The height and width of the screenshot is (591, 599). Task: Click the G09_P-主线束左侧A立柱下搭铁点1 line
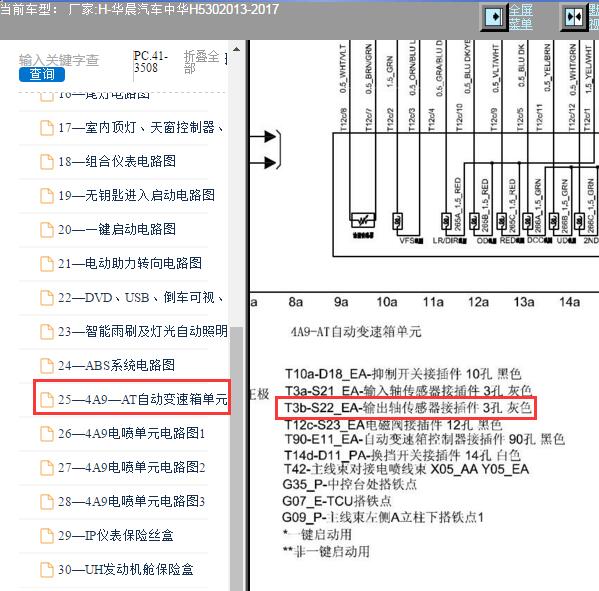point(383,517)
